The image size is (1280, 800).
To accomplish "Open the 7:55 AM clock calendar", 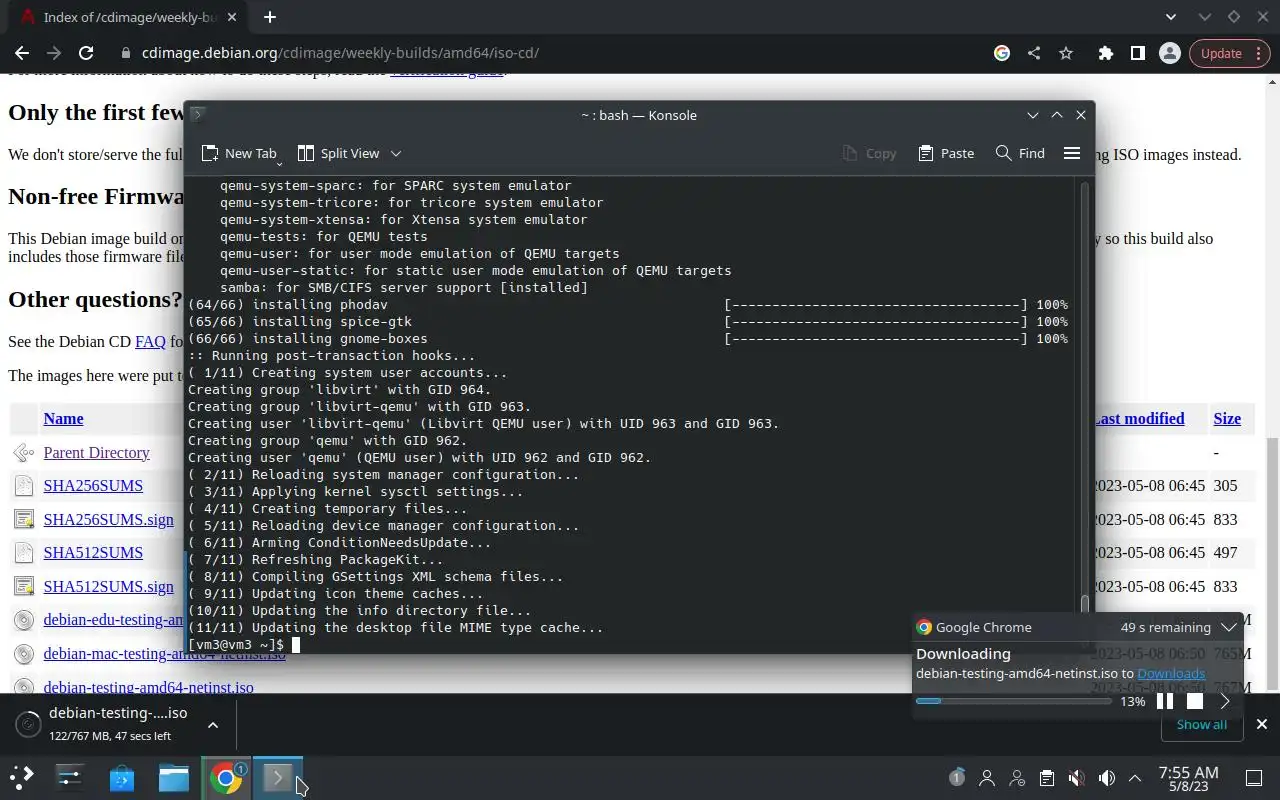I will [1188, 778].
